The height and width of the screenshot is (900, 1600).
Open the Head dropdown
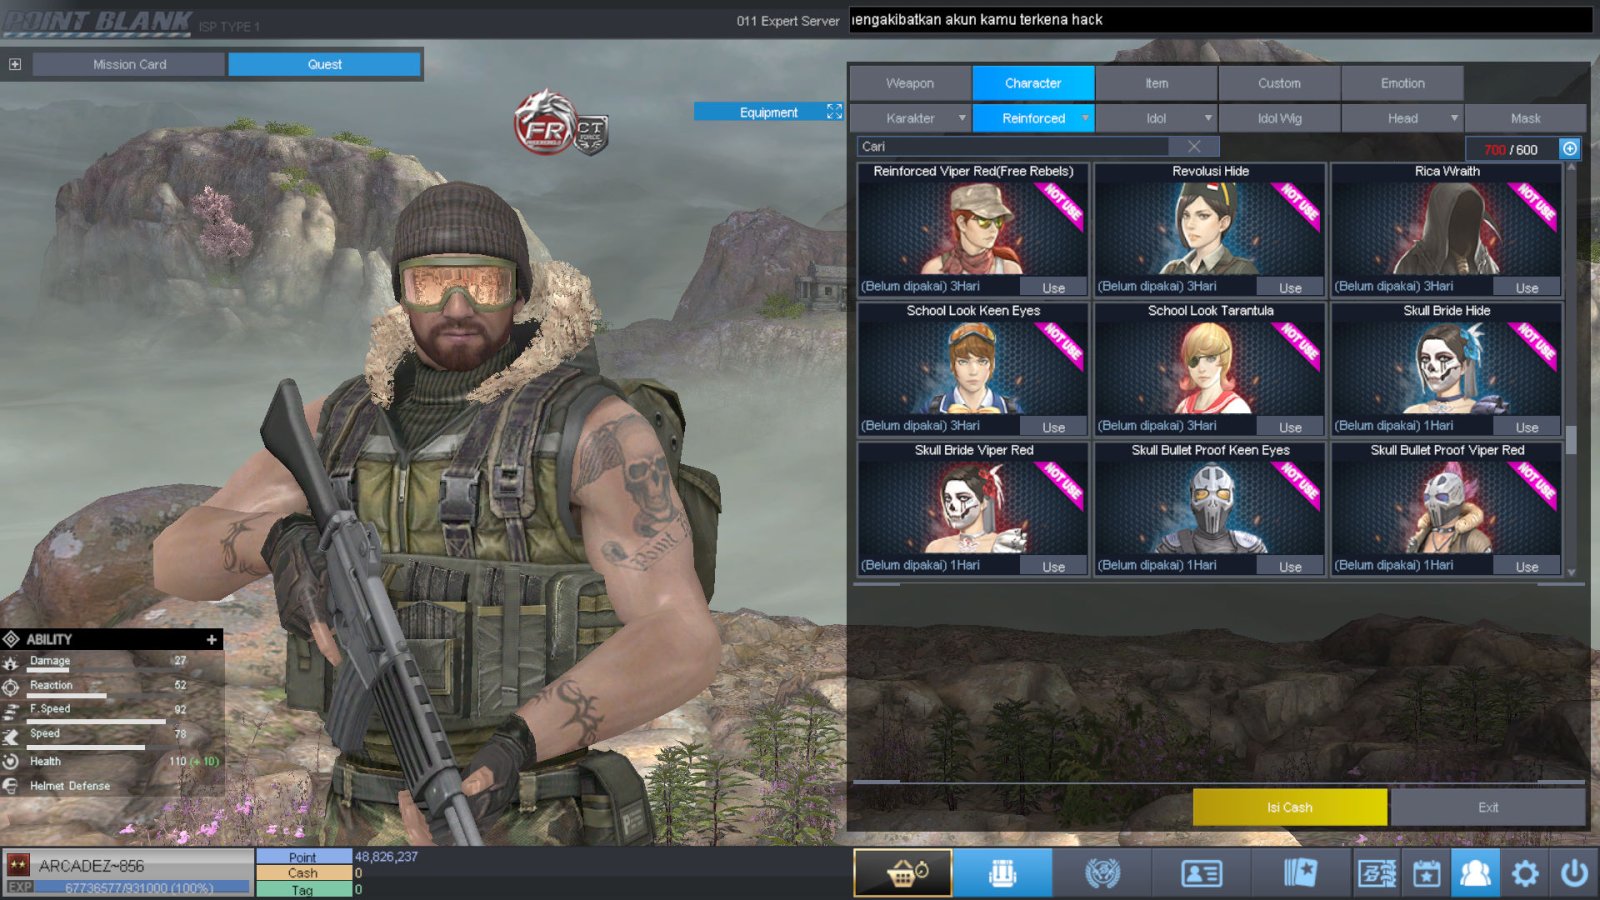[1403, 118]
